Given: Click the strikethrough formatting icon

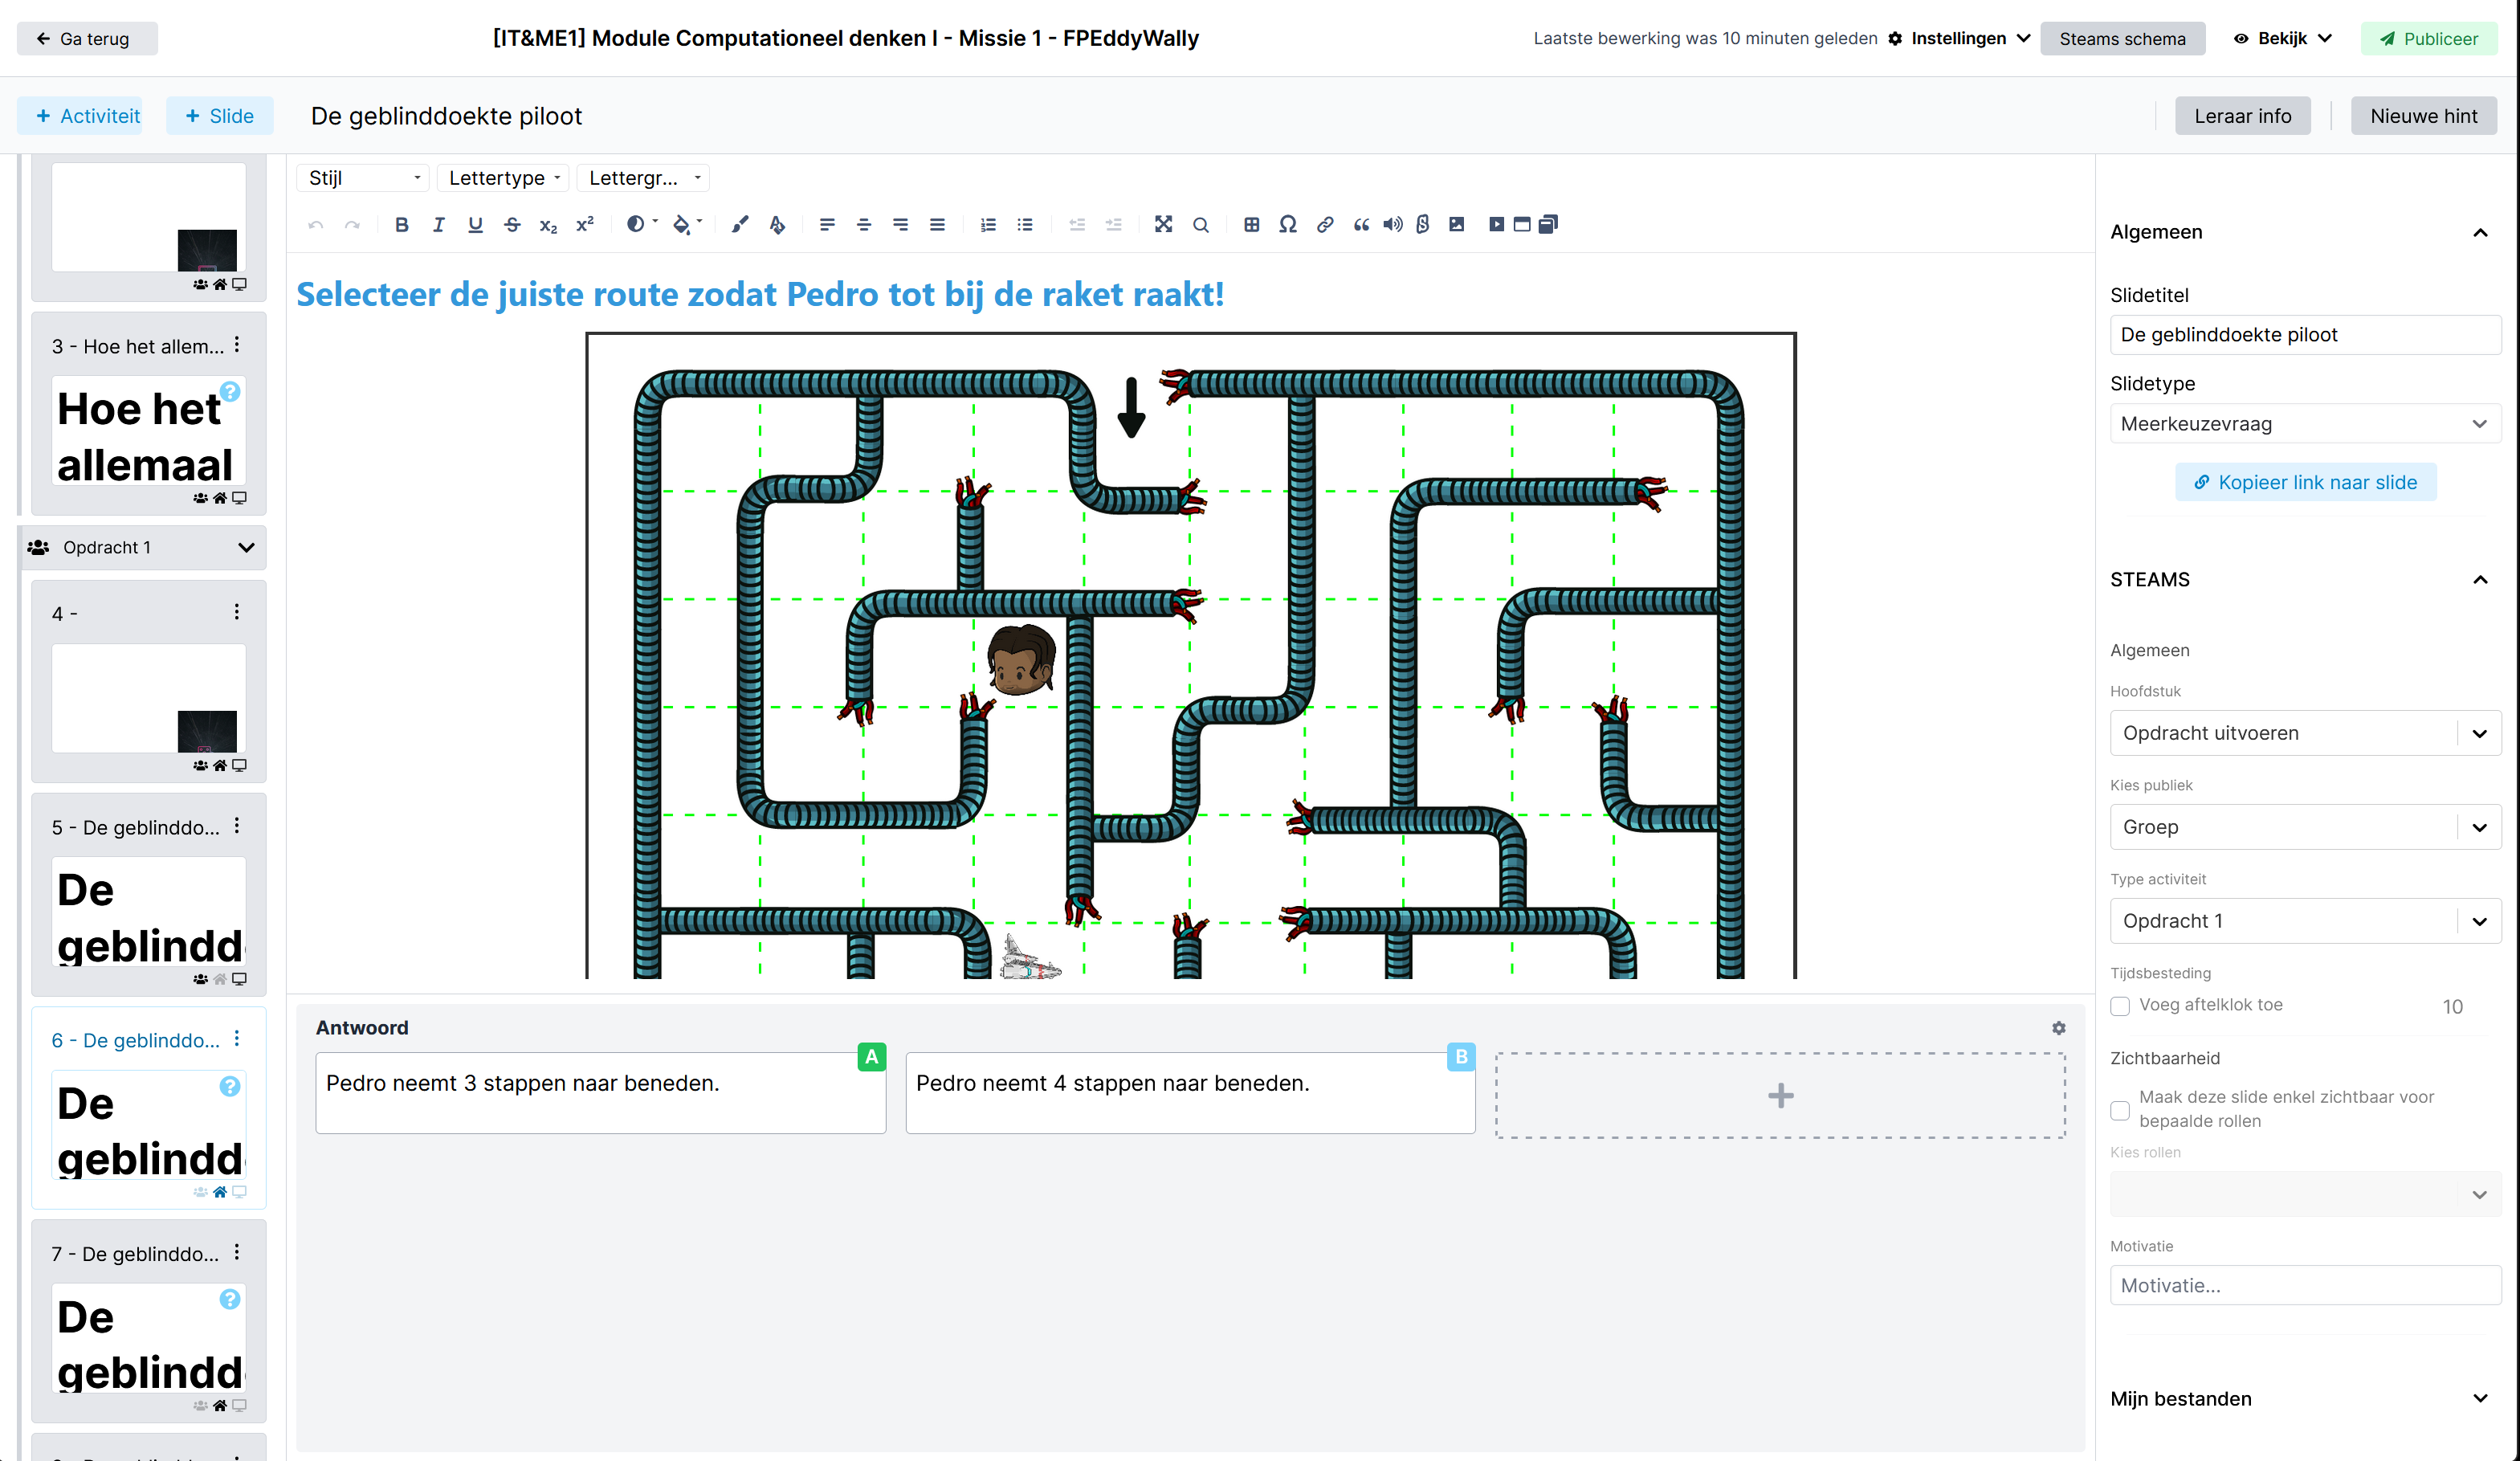Looking at the screenshot, I should click(512, 224).
